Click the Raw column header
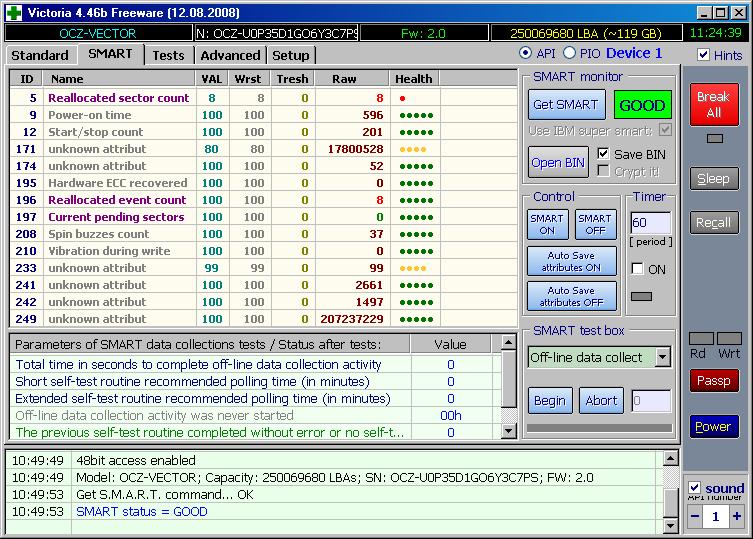Screen dimensions: 753x539 352,79
